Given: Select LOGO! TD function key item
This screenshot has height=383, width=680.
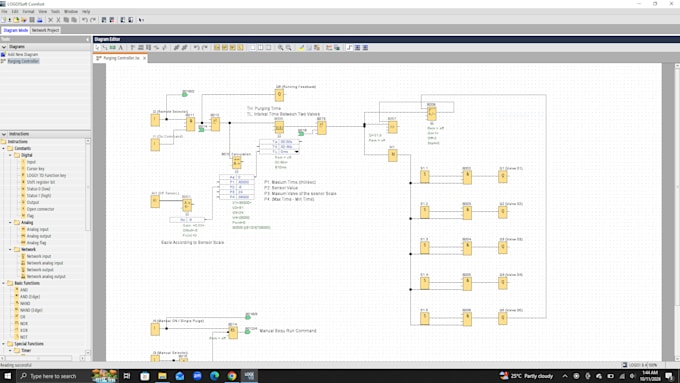Looking at the screenshot, I should pos(46,175).
